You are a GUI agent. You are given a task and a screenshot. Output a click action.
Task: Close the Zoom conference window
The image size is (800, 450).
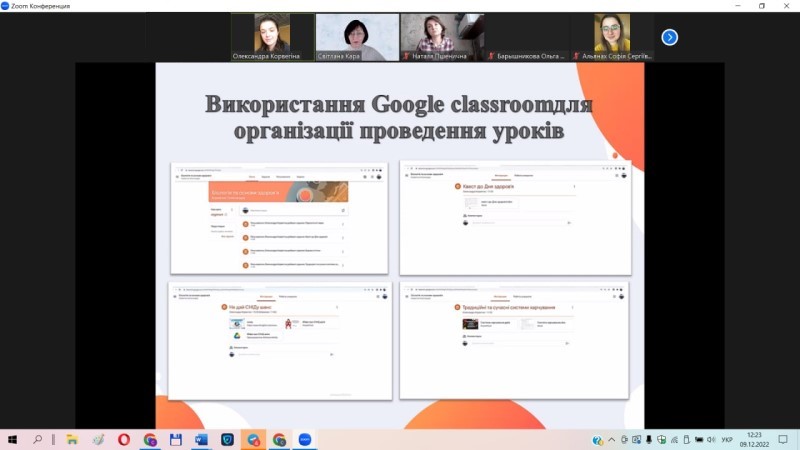[786, 6]
